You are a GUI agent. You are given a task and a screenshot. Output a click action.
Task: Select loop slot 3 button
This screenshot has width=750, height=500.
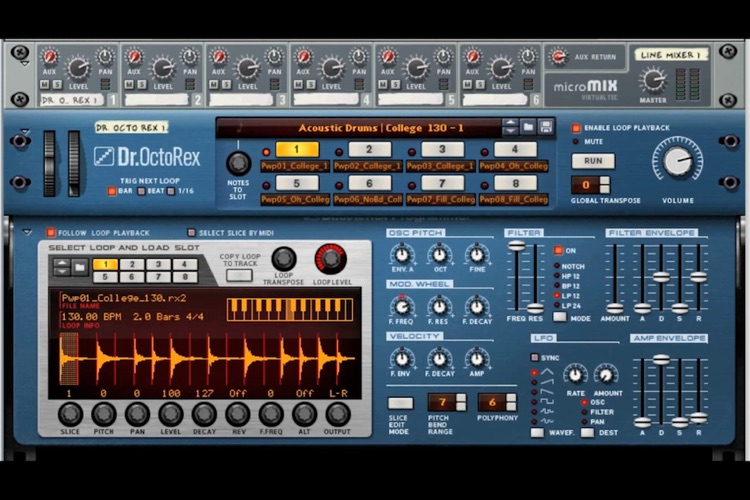point(442,149)
